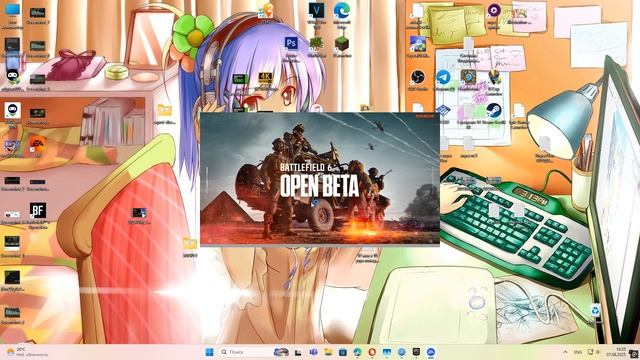The image size is (640, 360).
Task: Open File Explorer from the taskbar
Action: (x=328, y=352)
